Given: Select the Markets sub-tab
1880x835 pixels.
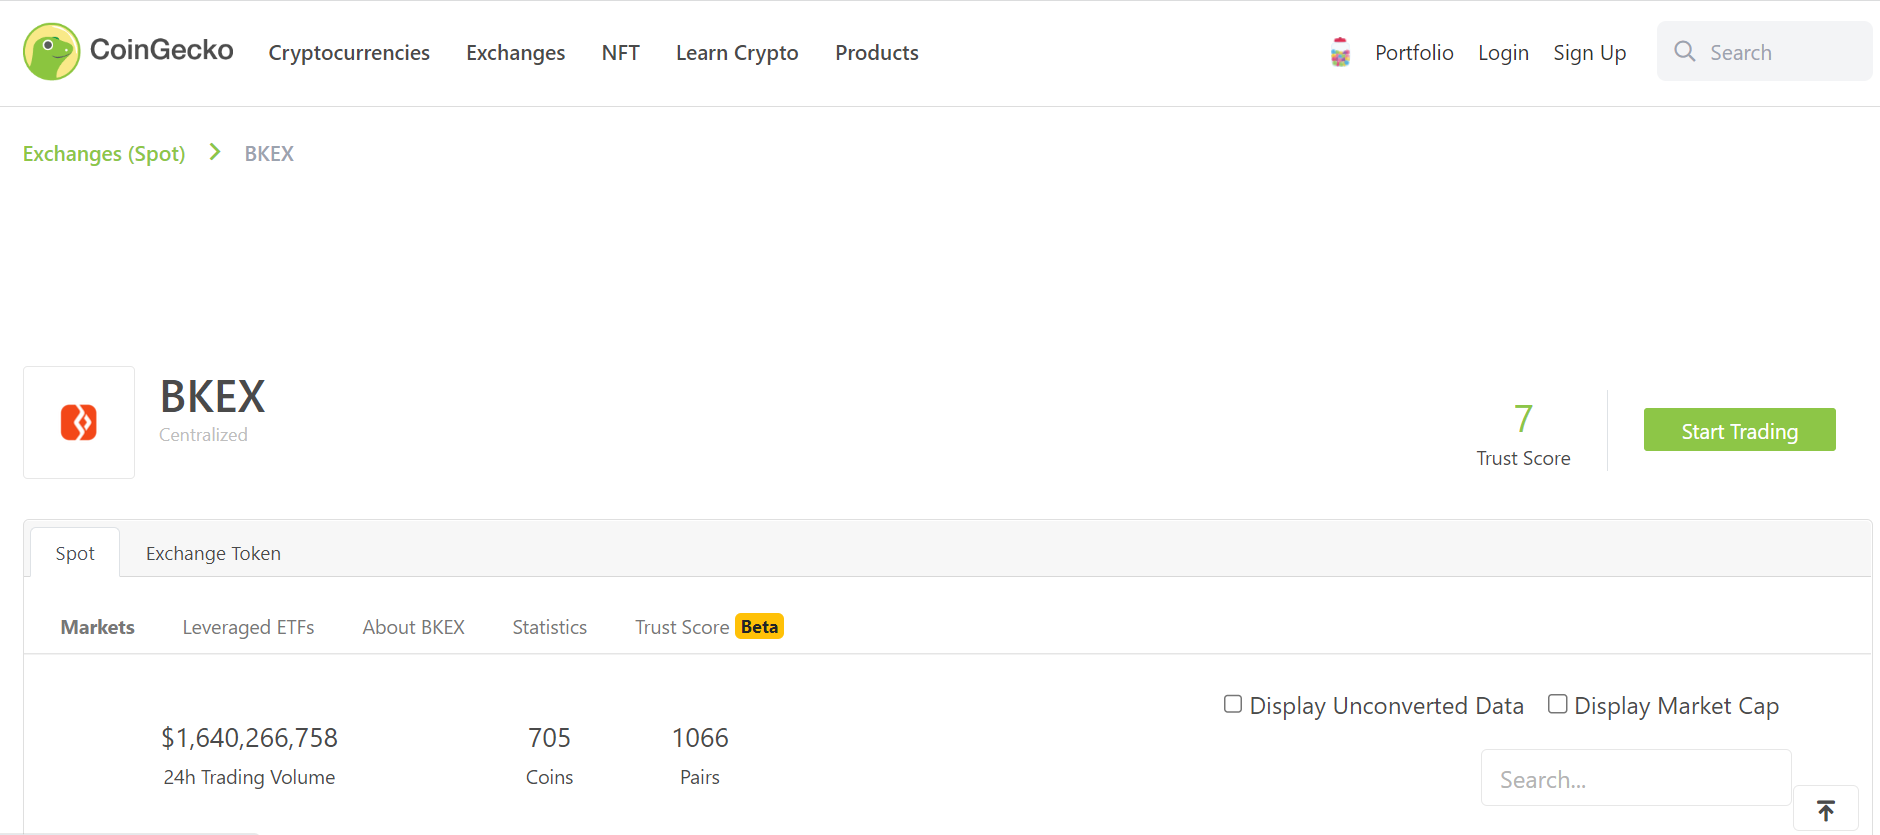Looking at the screenshot, I should tap(98, 627).
